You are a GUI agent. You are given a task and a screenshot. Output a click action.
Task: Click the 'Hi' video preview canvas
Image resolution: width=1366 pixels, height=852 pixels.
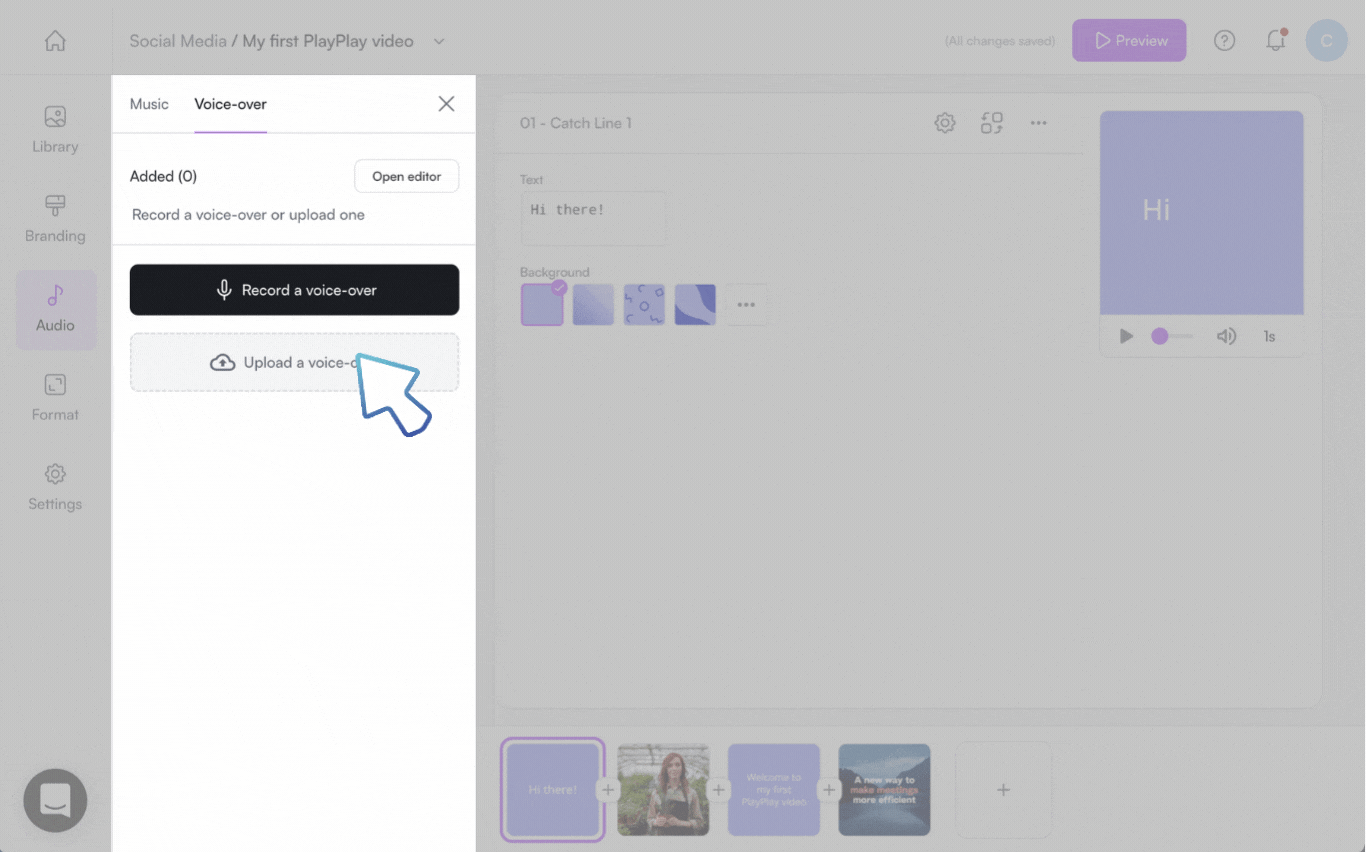tap(1201, 213)
